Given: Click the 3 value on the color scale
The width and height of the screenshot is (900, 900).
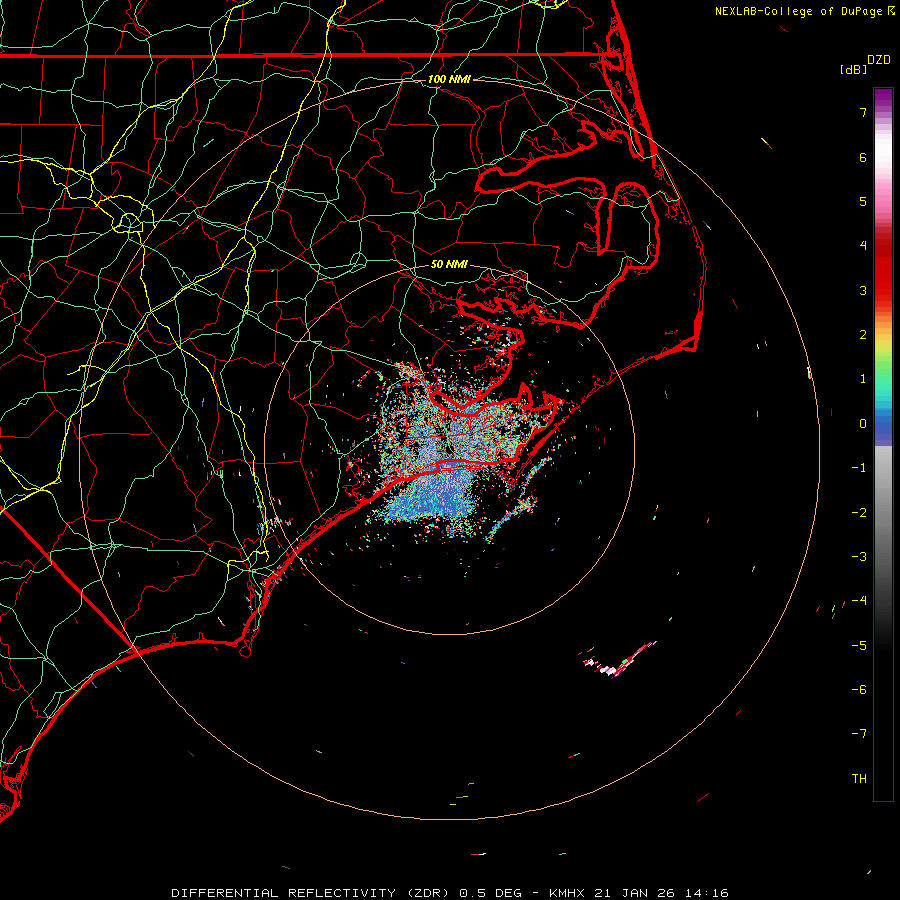Looking at the screenshot, I should pyautogui.click(x=863, y=290).
